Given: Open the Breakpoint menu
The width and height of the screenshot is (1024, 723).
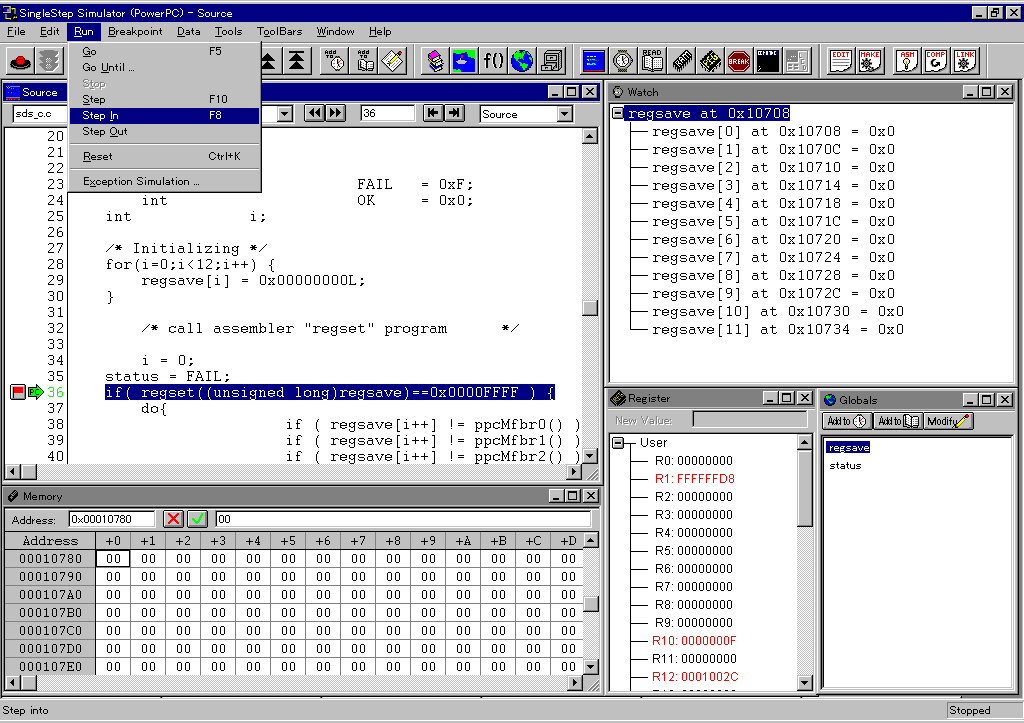Looking at the screenshot, I should coord(135,31).
